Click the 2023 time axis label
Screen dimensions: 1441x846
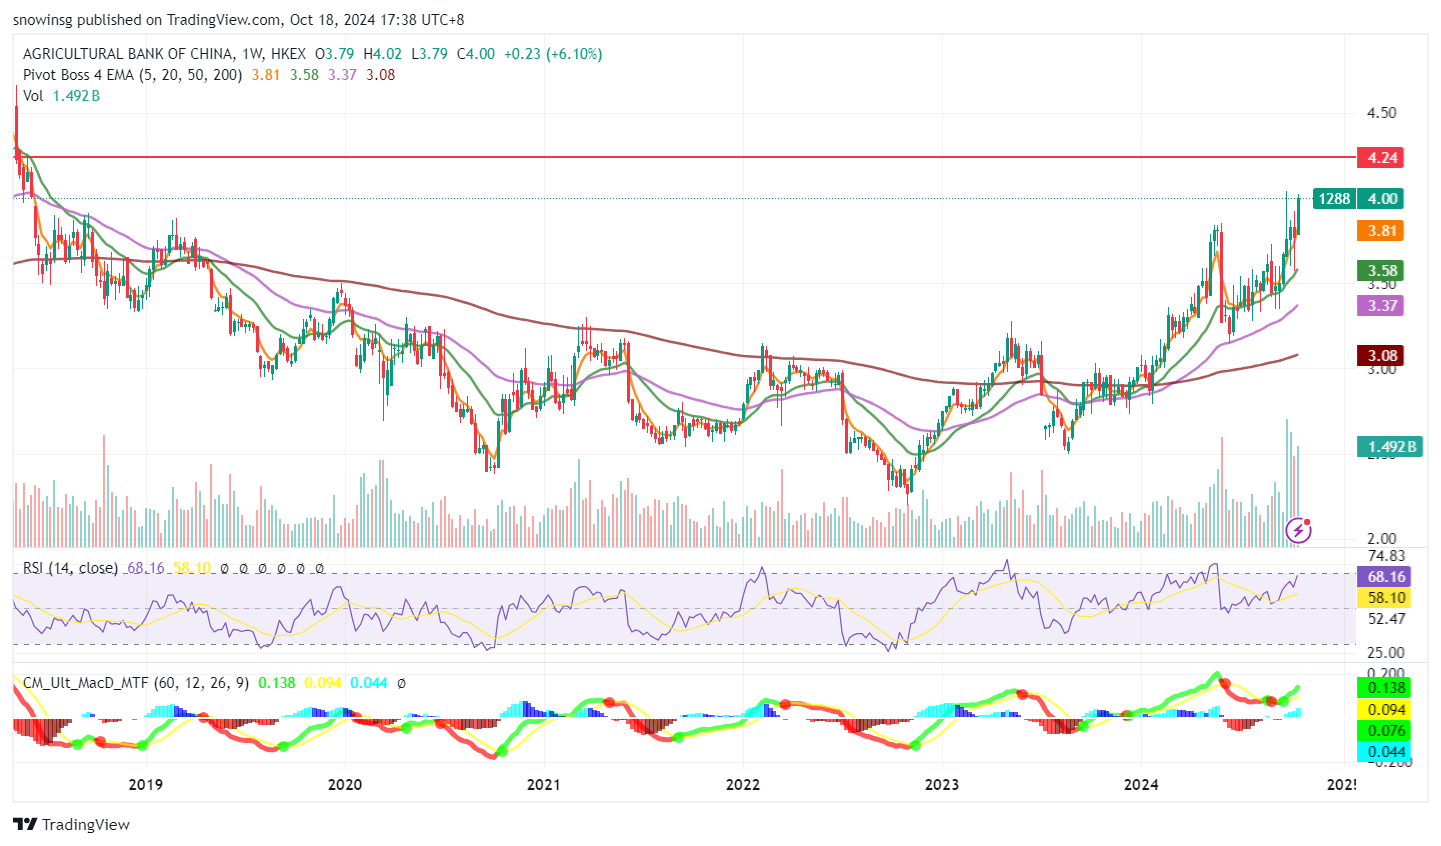[x=941, y=785]
